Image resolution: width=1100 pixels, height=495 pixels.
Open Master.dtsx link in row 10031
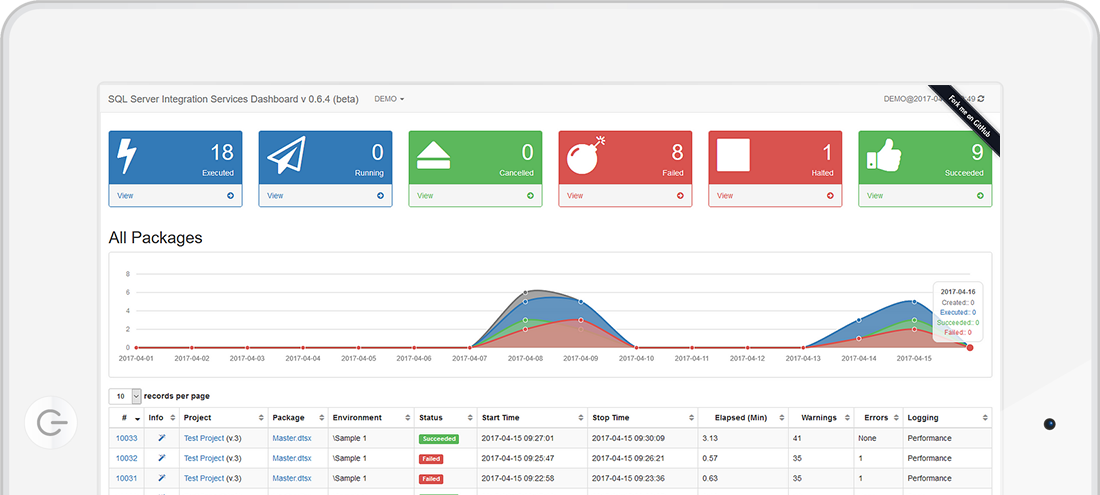point(292,478)
